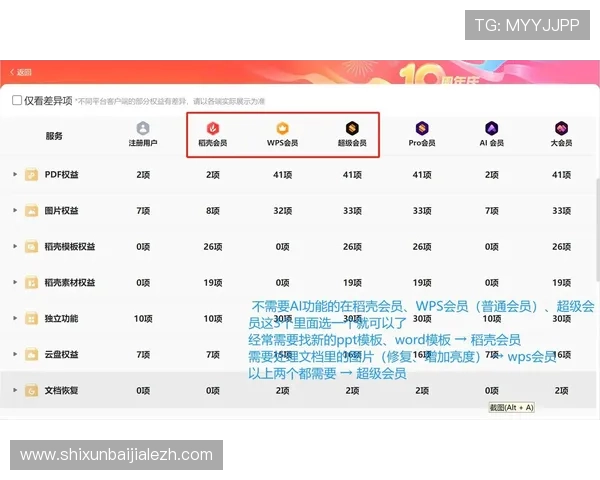Image resolution: width=600 pixels, height=480 pixels.
Task: Click the Pro会员 purple hexagon icon
Action: 422,128
